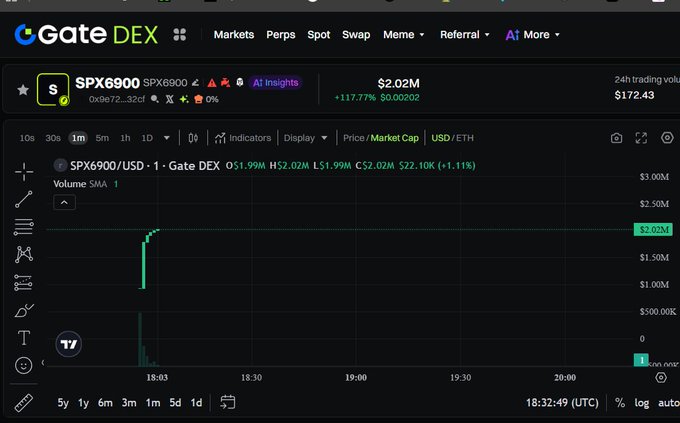
Task: Select the trend line drawing tool
Action: click(24, 199)
